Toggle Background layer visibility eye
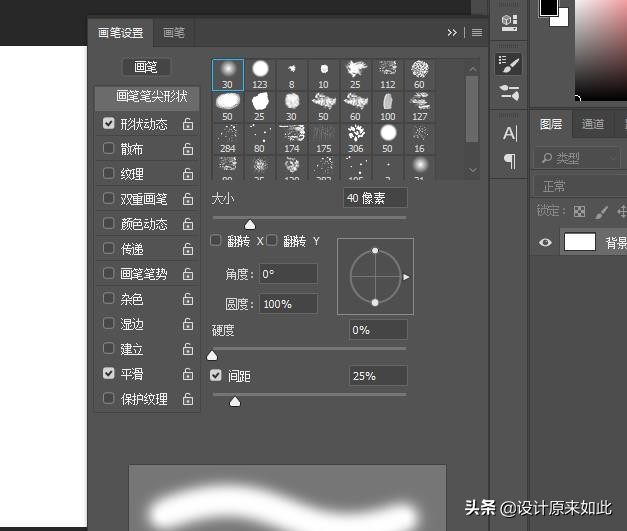This screenshot has height=531, width=627. 545,242
